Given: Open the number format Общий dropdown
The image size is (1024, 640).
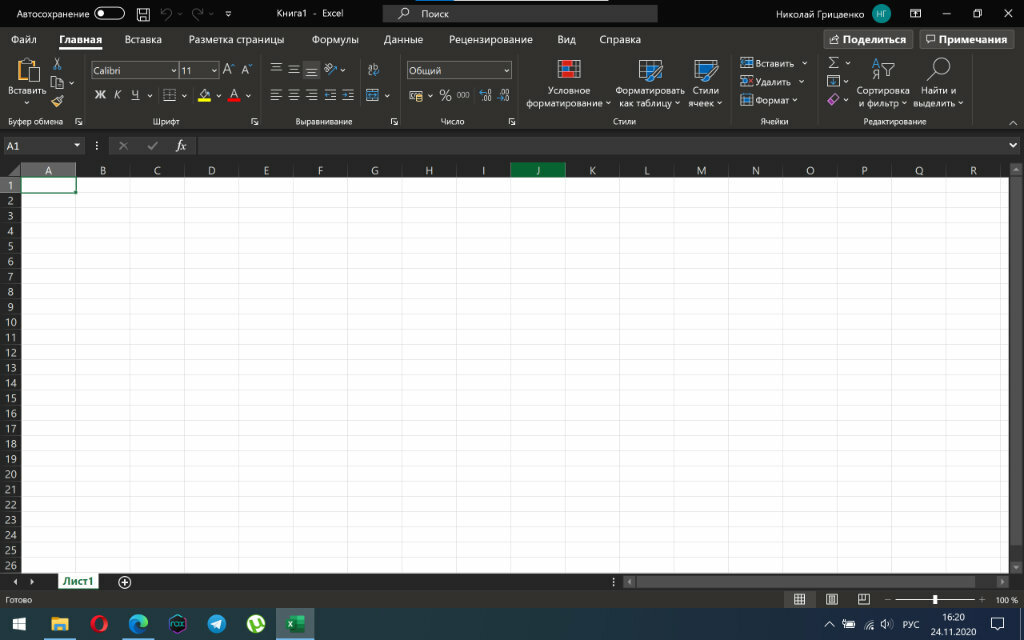Looking at the screenshot, I should (x=507, y=71).
